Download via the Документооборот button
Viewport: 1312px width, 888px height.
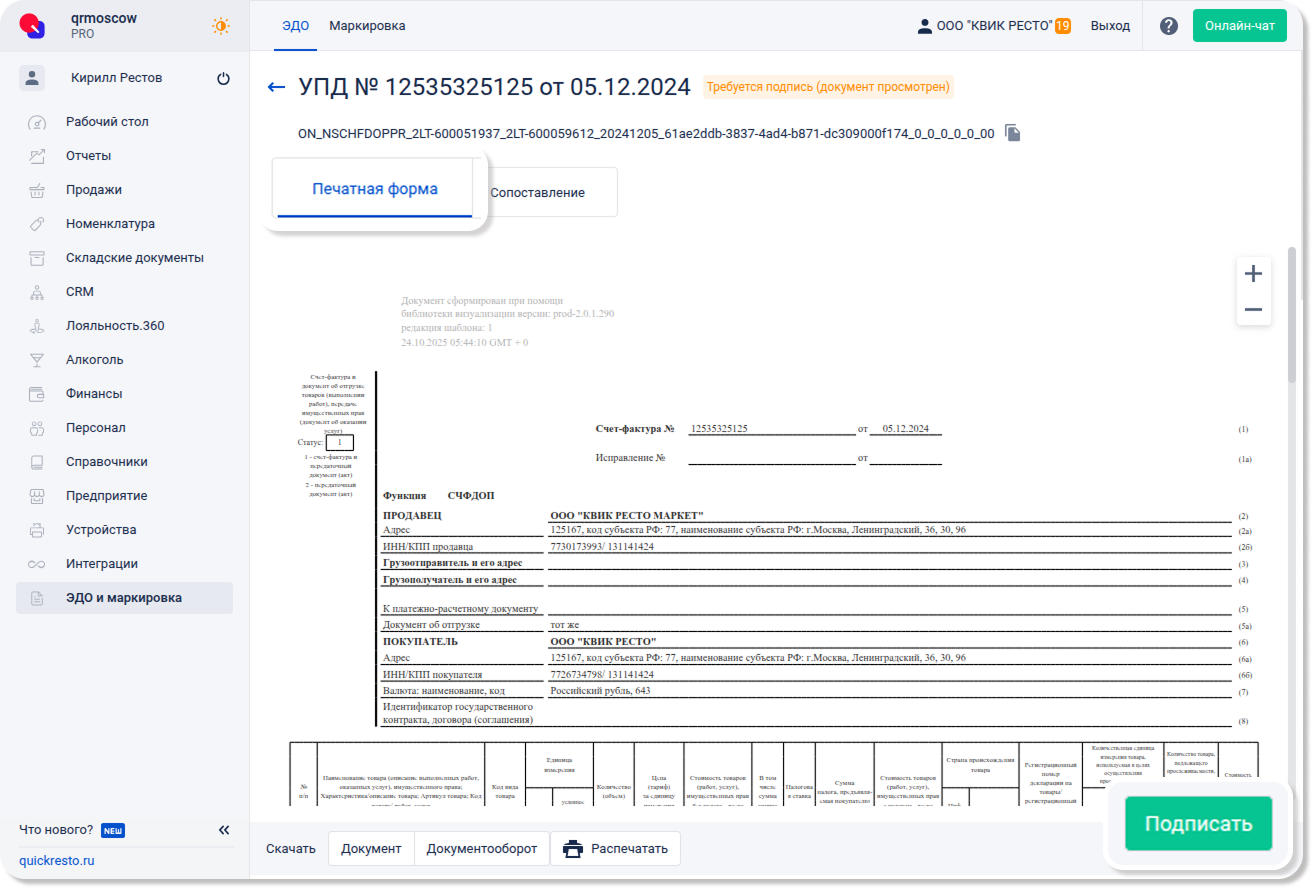482,849
